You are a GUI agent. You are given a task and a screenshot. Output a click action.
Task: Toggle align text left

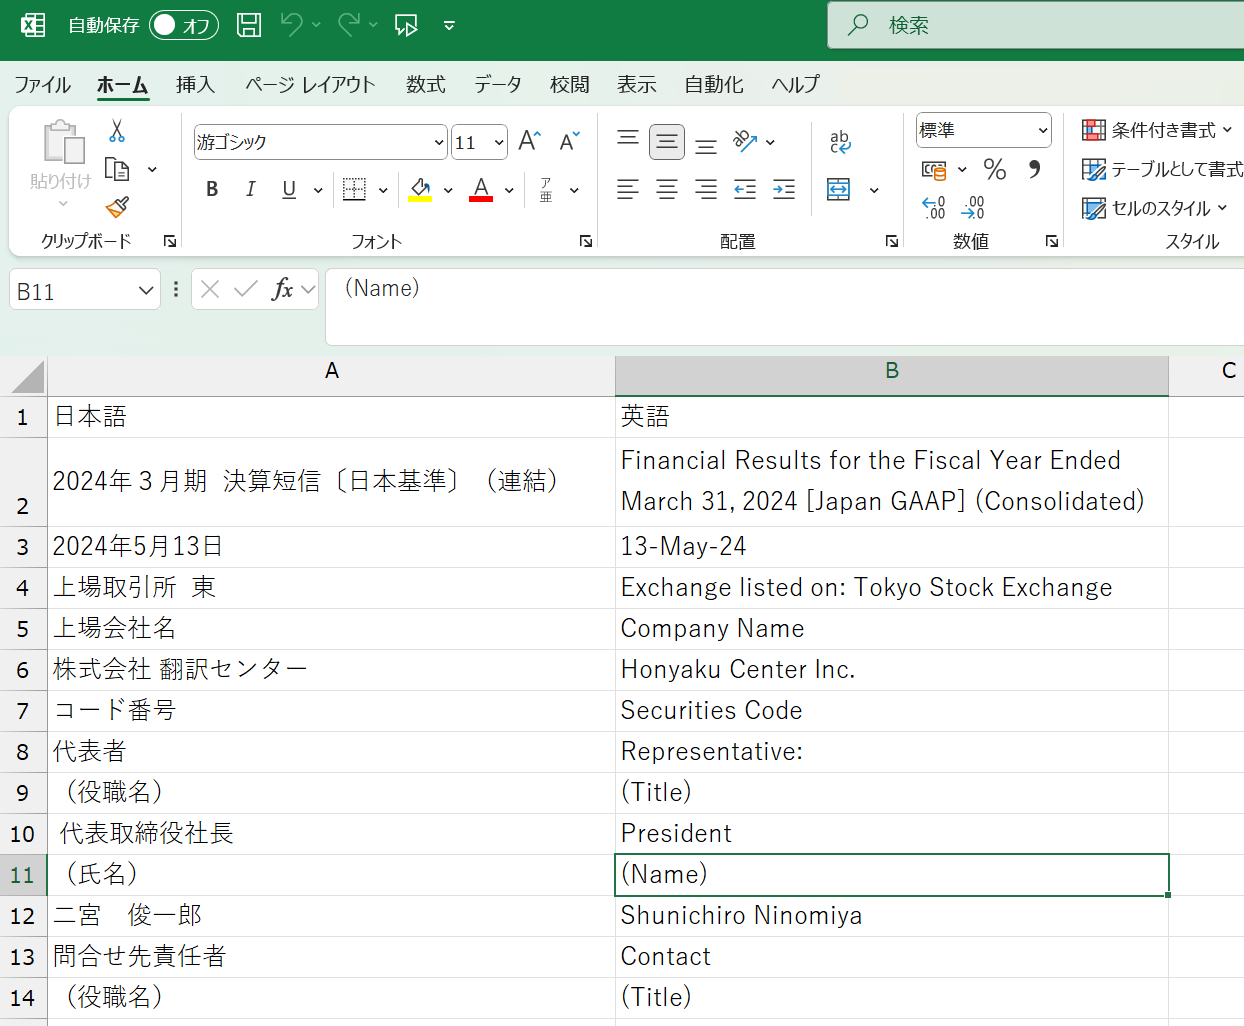tap(628, 189)
